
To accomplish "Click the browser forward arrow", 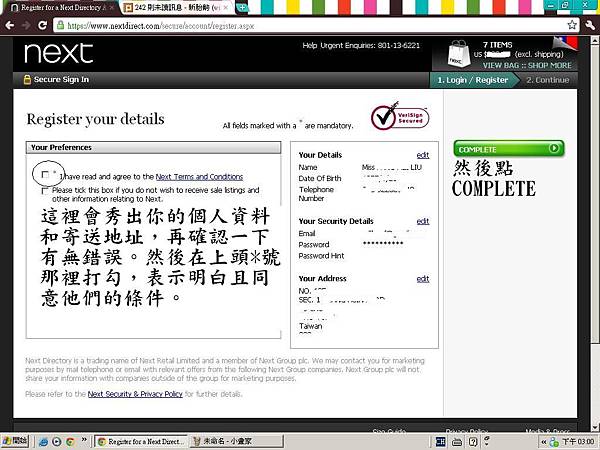I will click(x=26, y=26).
